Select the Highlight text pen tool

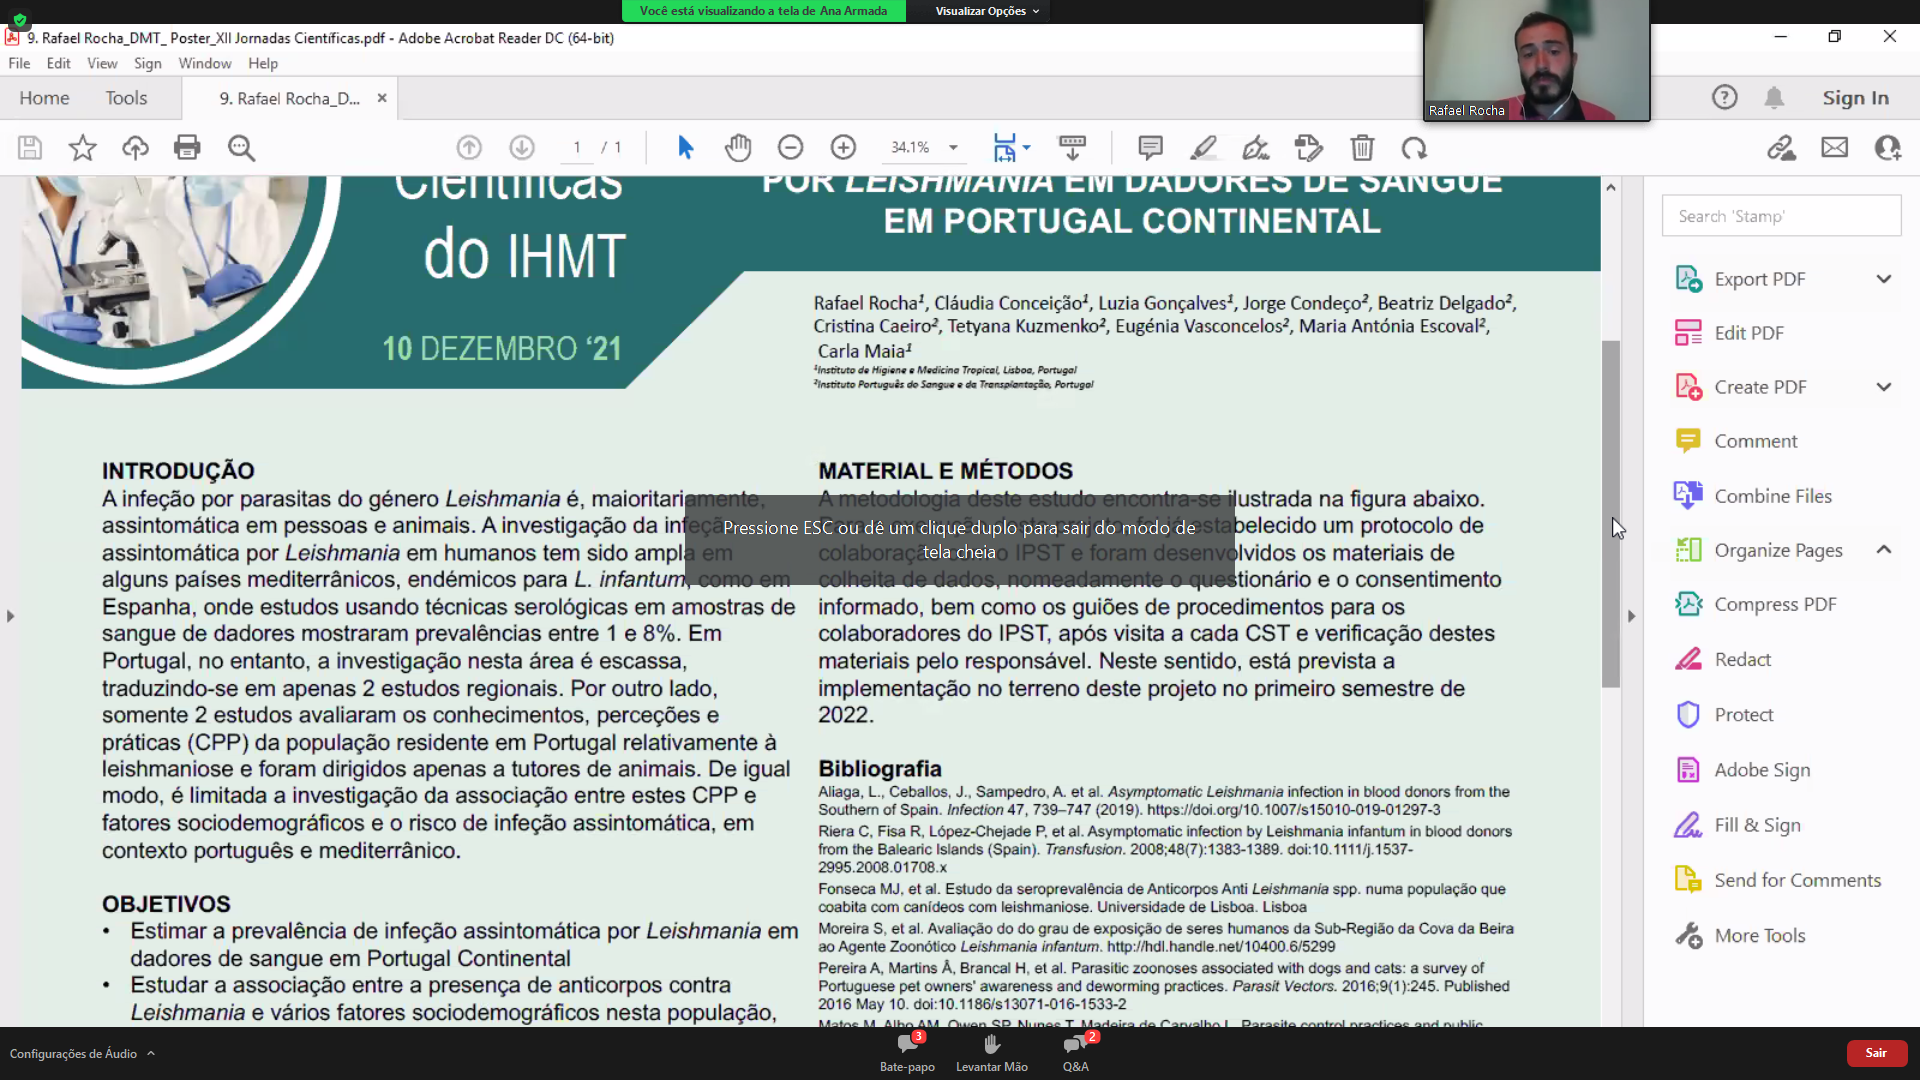coord(1203,148)
